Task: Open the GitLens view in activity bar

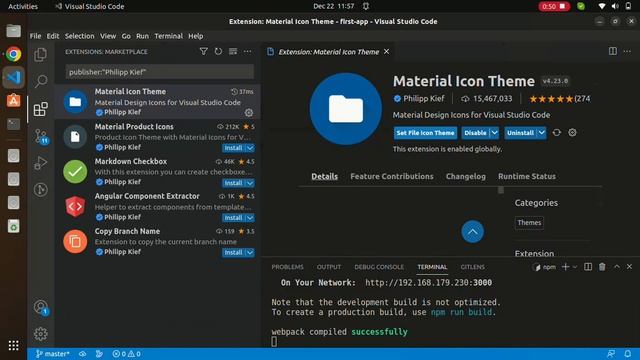Action: [40, 189]
